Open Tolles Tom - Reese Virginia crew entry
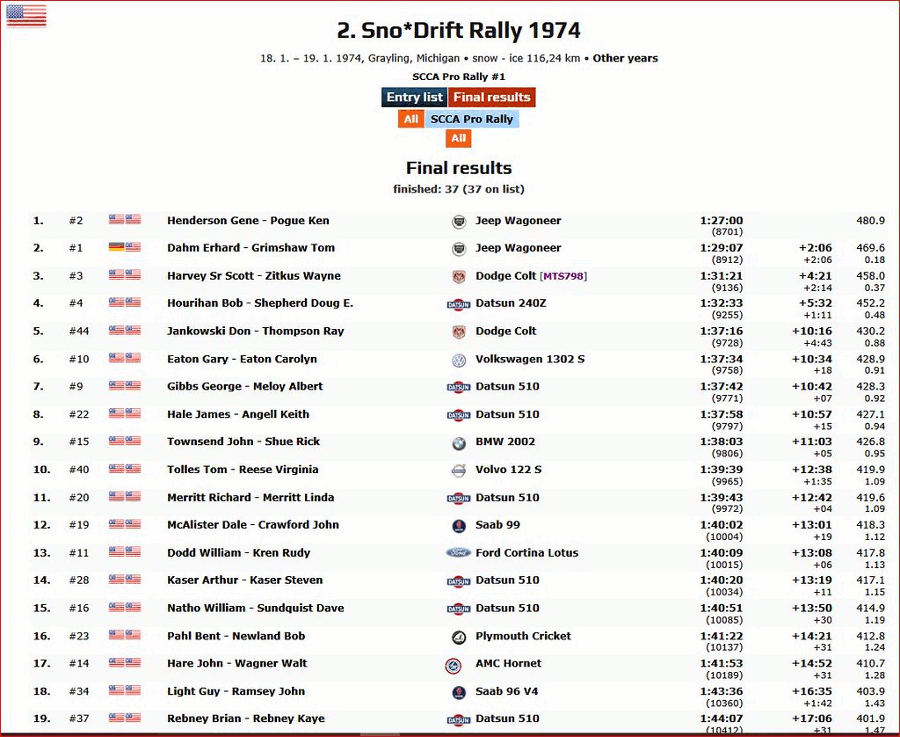The image size is (900, 737). coord(242,470)
